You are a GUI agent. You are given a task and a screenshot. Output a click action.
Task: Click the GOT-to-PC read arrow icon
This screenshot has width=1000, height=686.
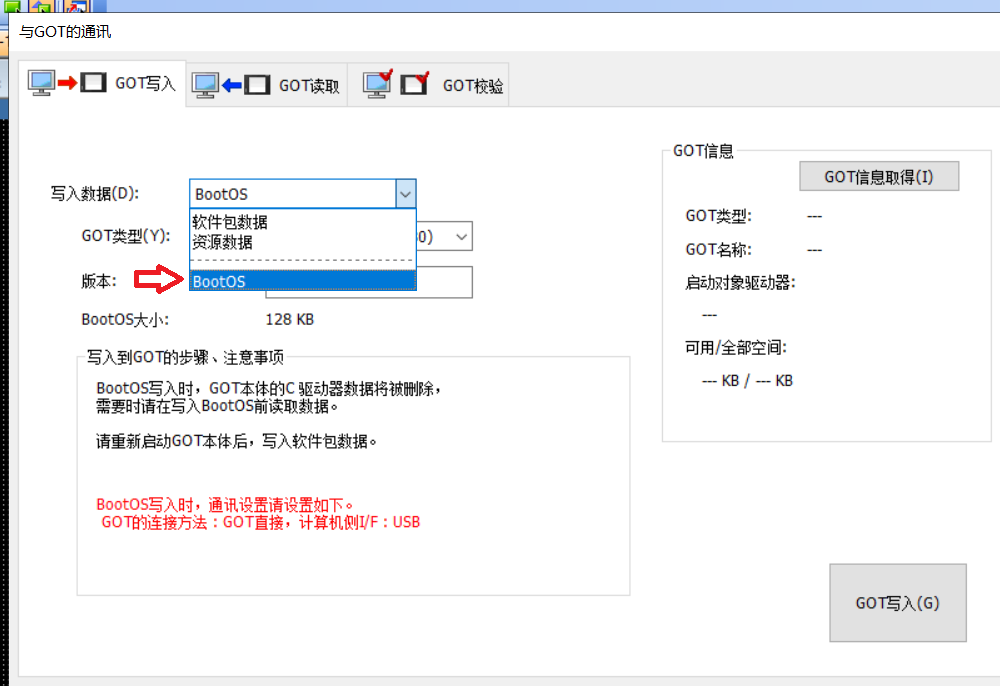231,86
